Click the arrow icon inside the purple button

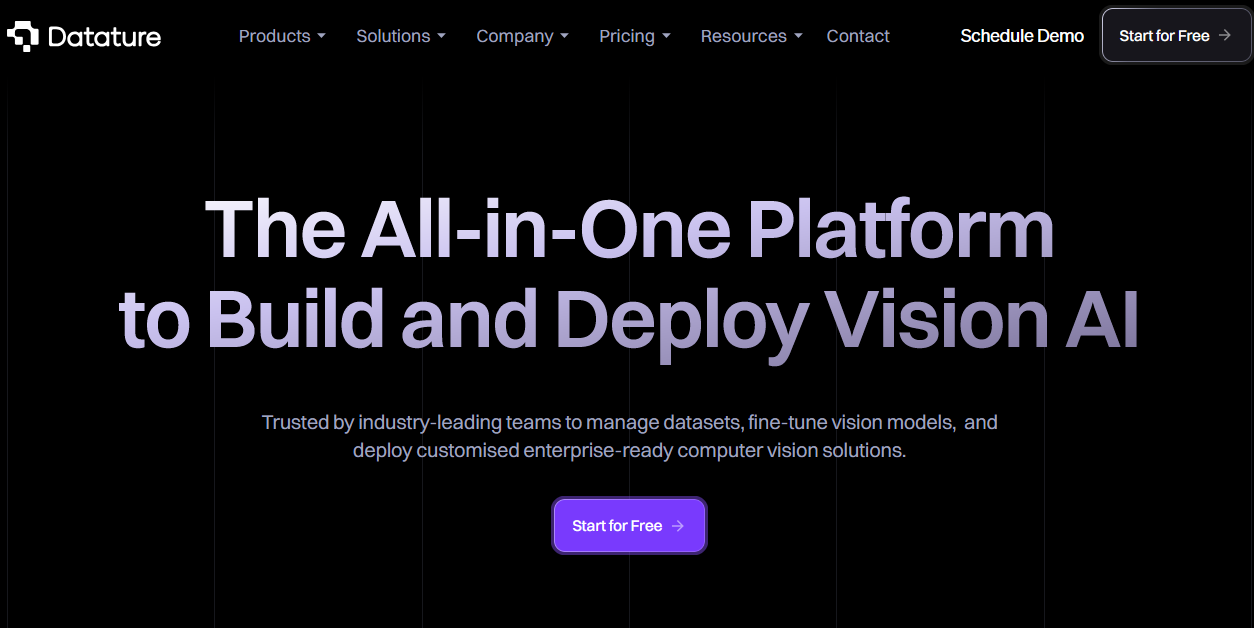pos(678,526)
